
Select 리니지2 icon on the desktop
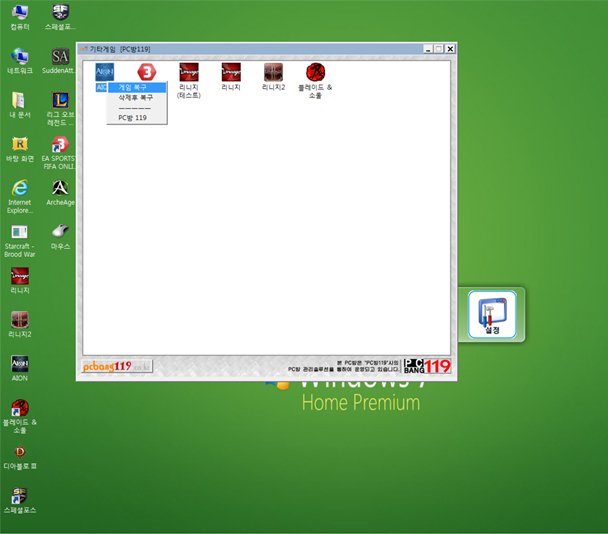point(20,325)
